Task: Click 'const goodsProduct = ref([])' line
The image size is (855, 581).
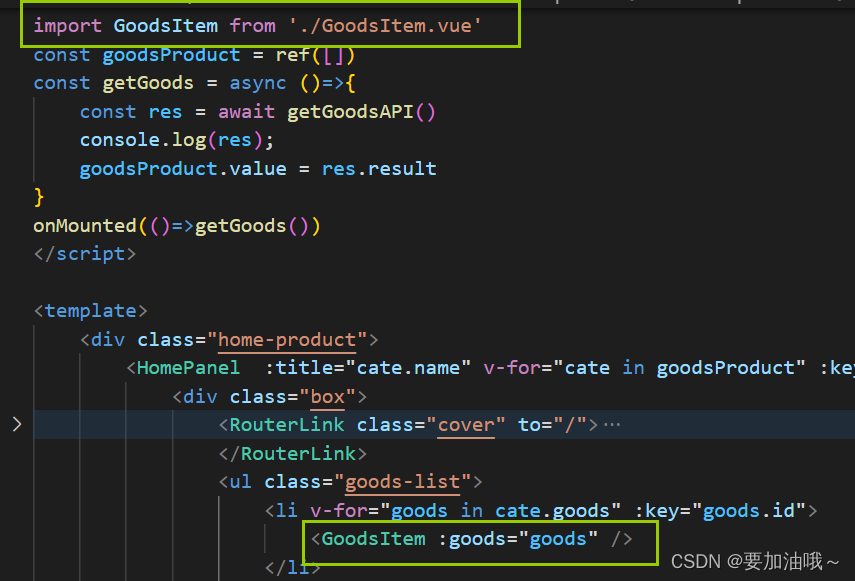Action: (194, 55)
